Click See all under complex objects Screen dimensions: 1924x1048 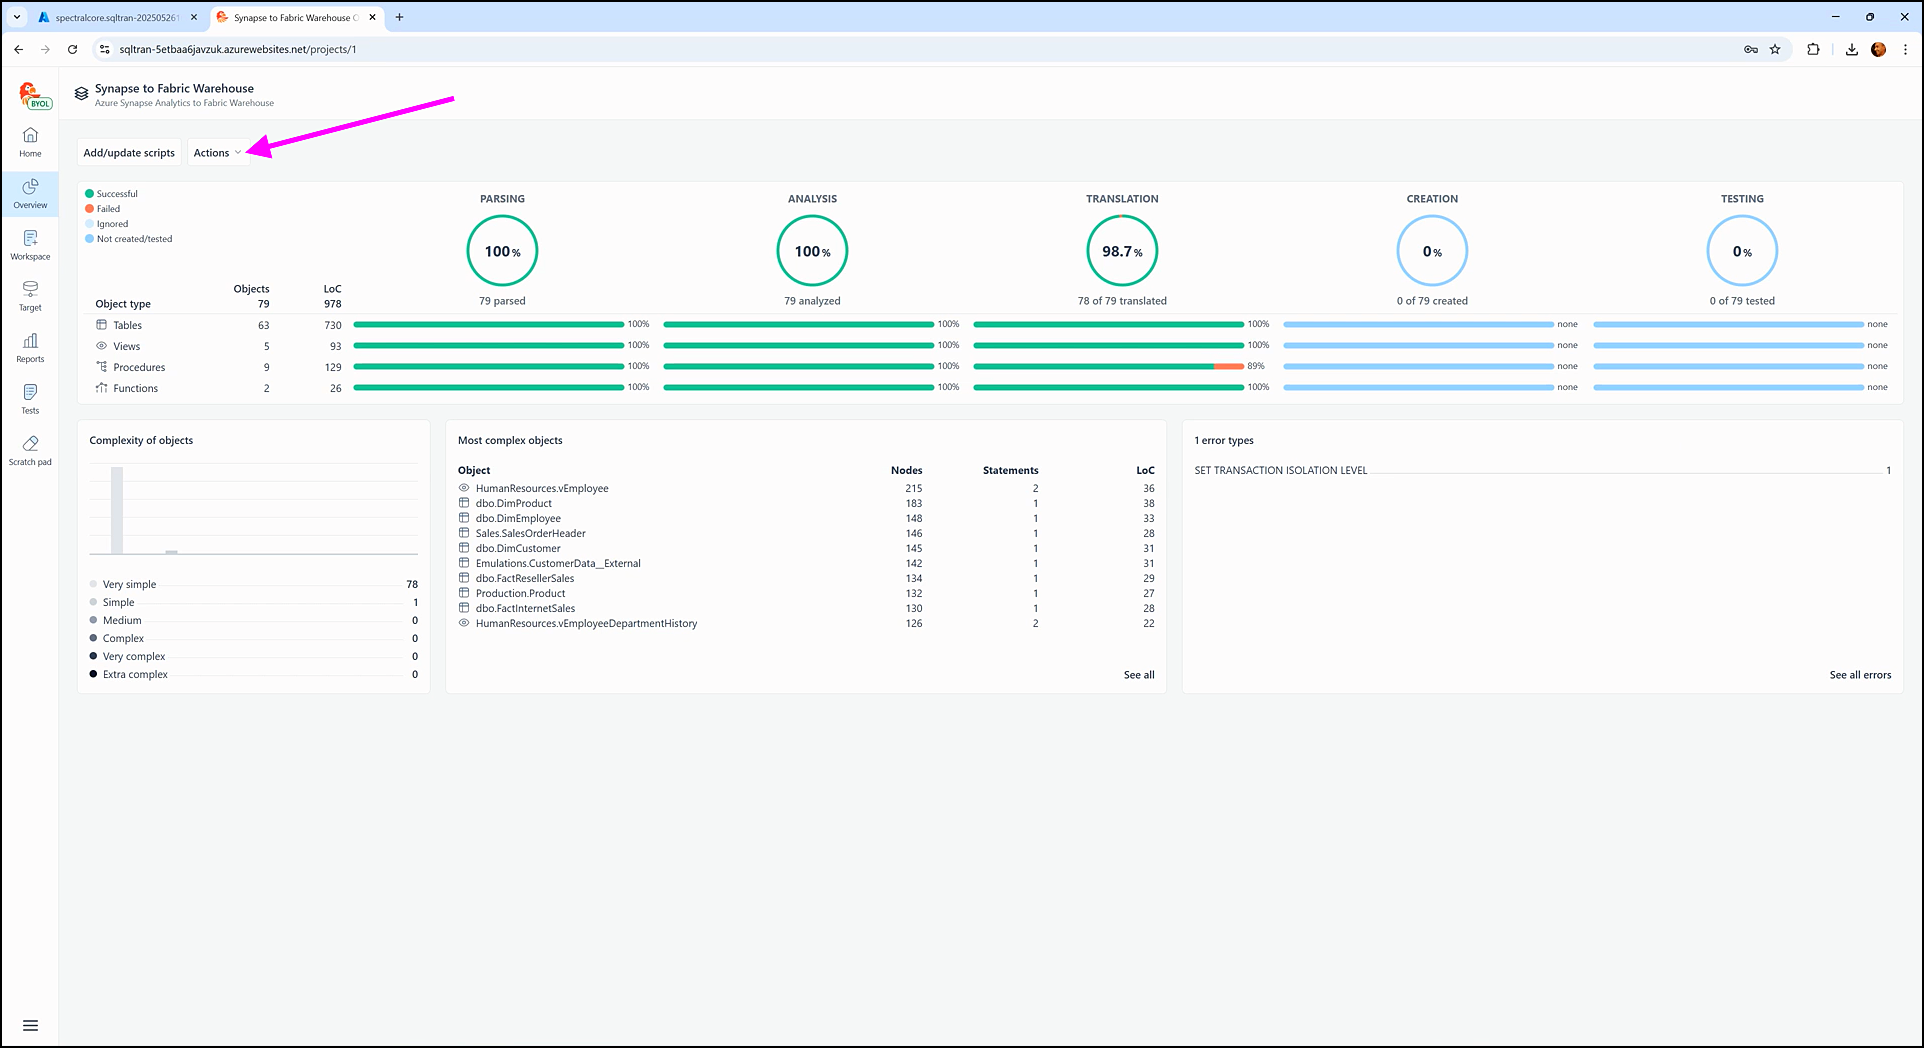click(x=1138, y=675)
